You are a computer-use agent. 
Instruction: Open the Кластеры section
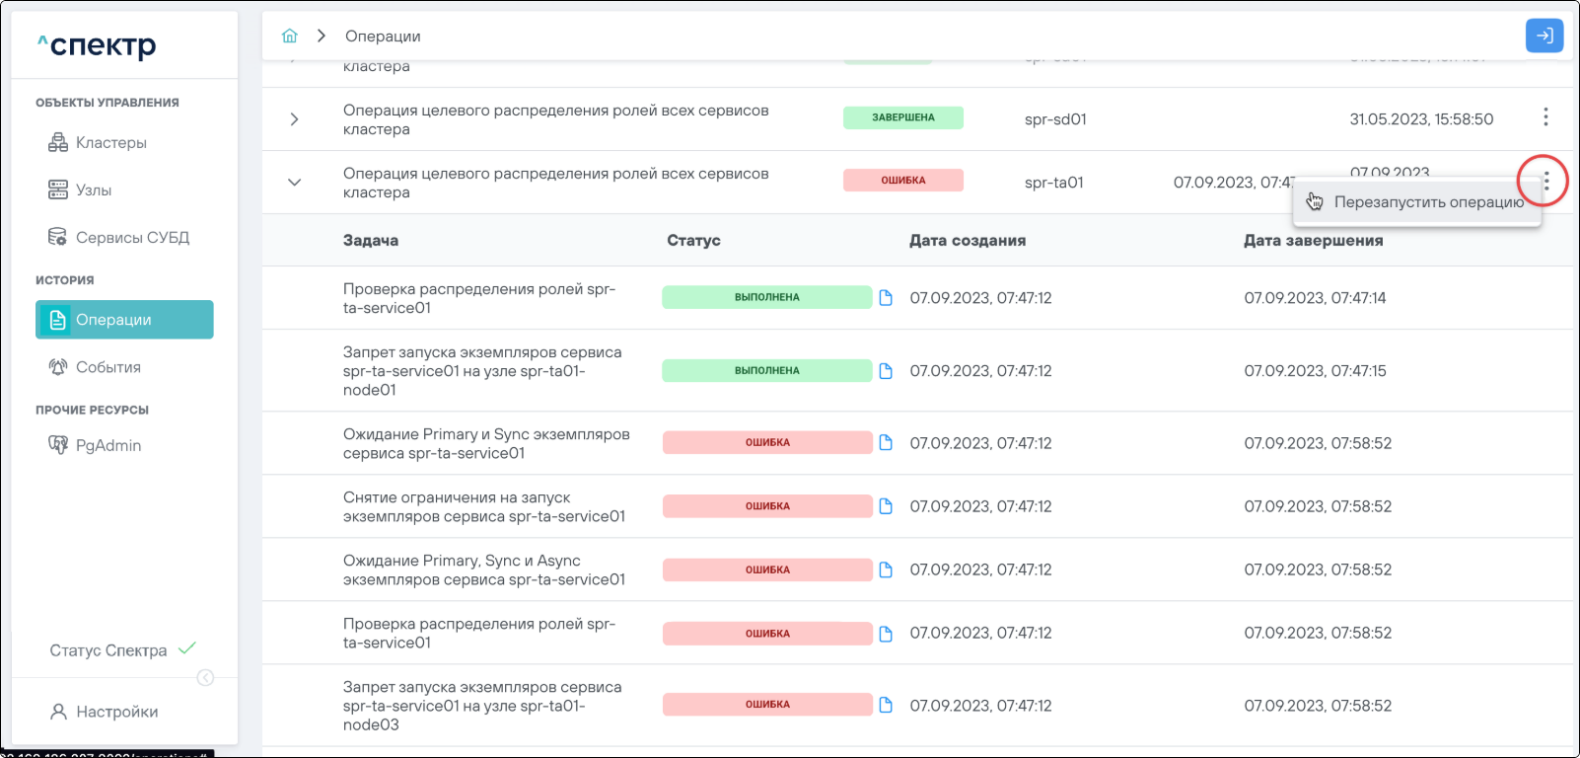click(110, 143)
